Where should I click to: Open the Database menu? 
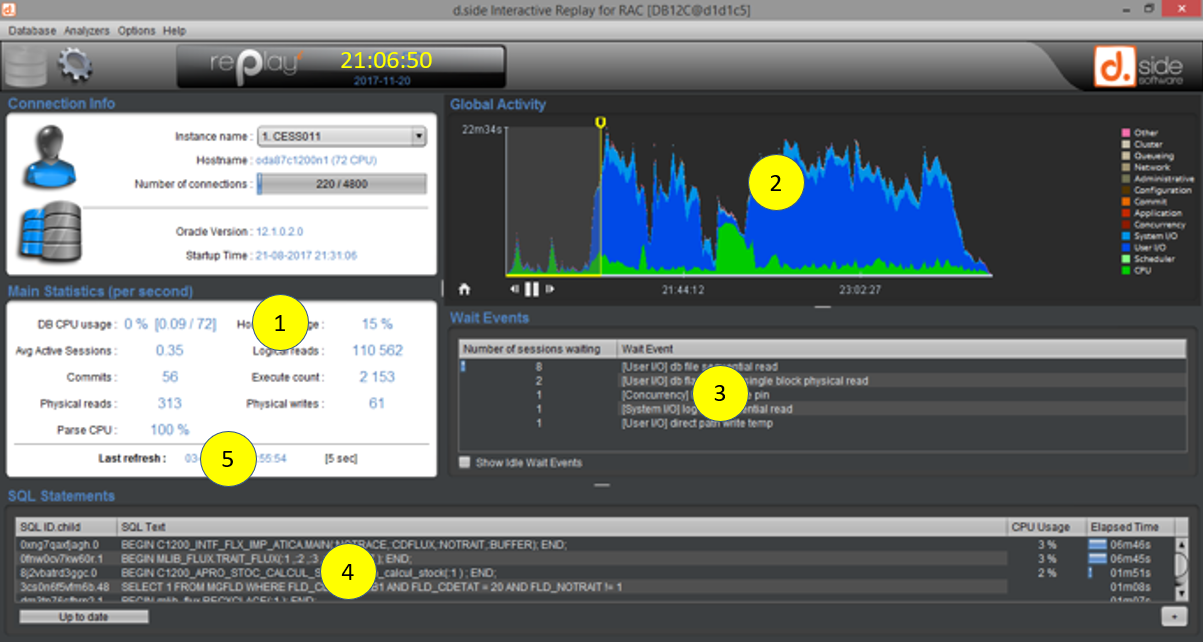(33, 31)
